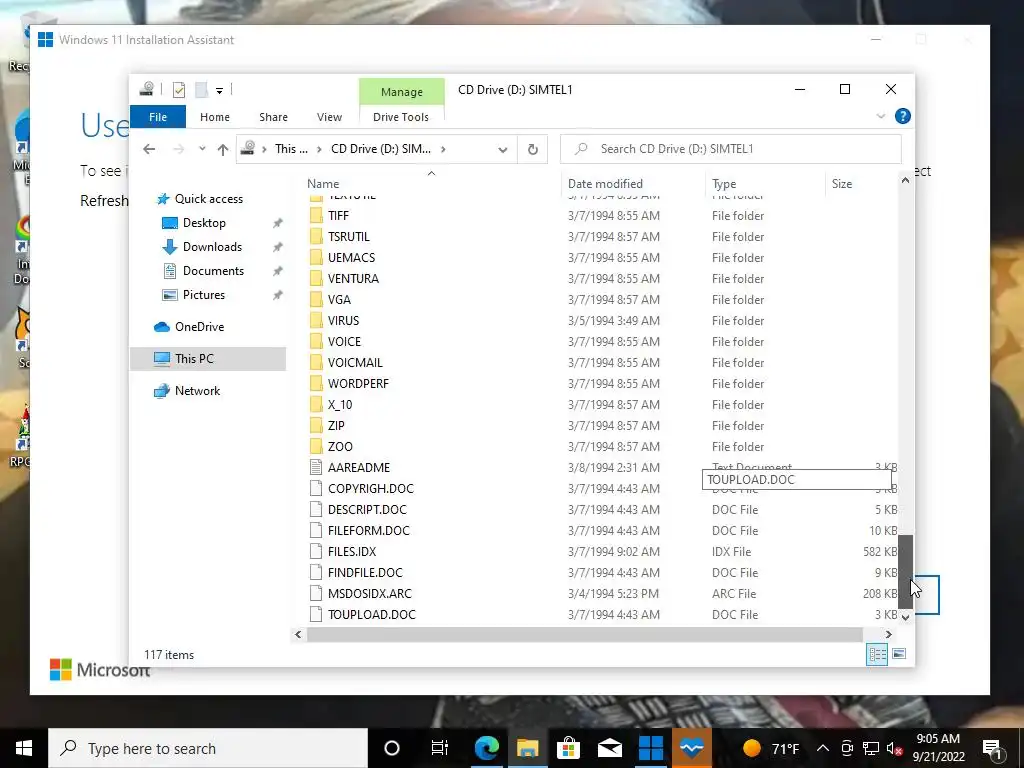Select the X_10 folder
This screenshot has width=1024, height=768.
[340, 404]
